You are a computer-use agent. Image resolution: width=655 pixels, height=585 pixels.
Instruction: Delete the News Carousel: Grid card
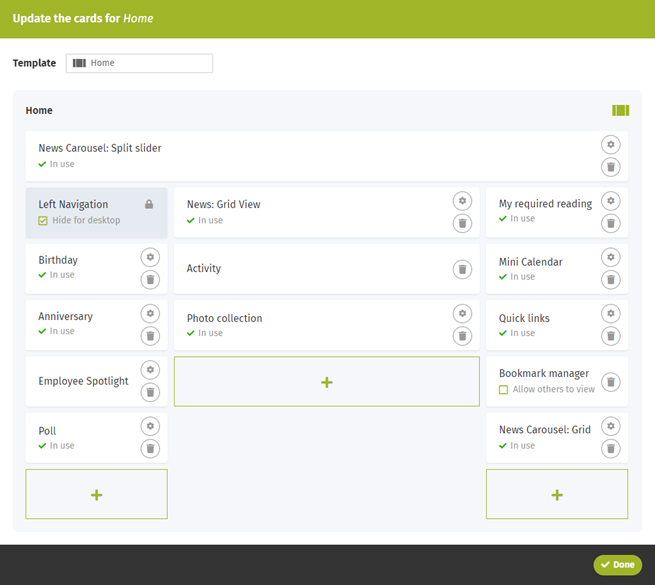point(610,449)
